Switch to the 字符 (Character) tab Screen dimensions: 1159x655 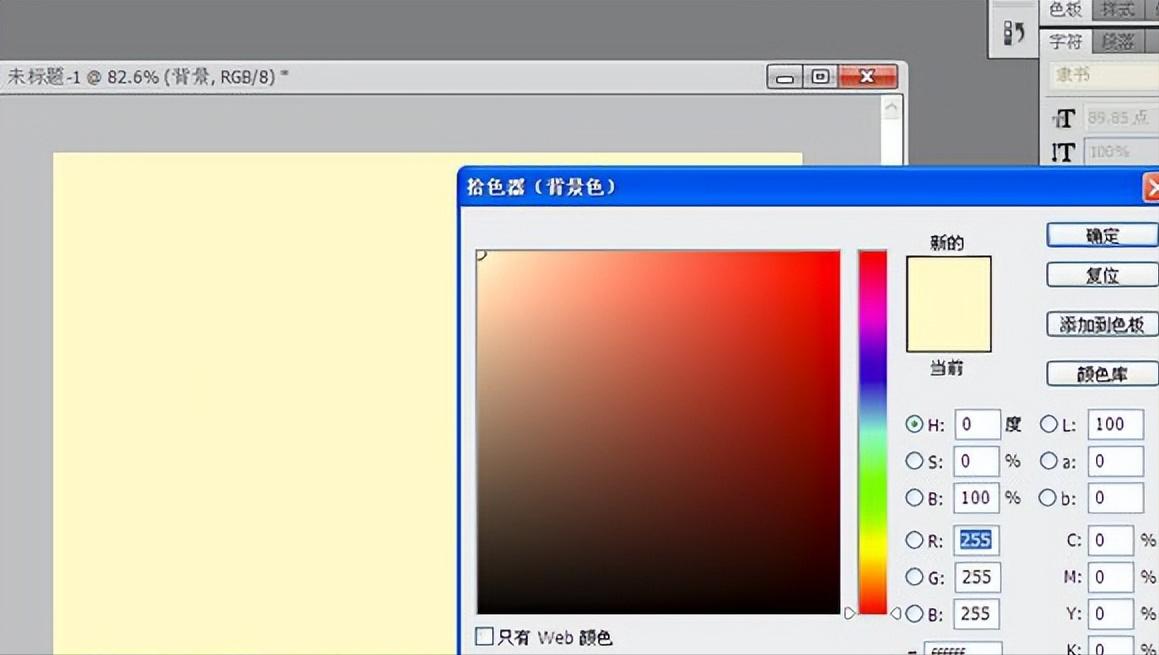(x=1065, y=41)
